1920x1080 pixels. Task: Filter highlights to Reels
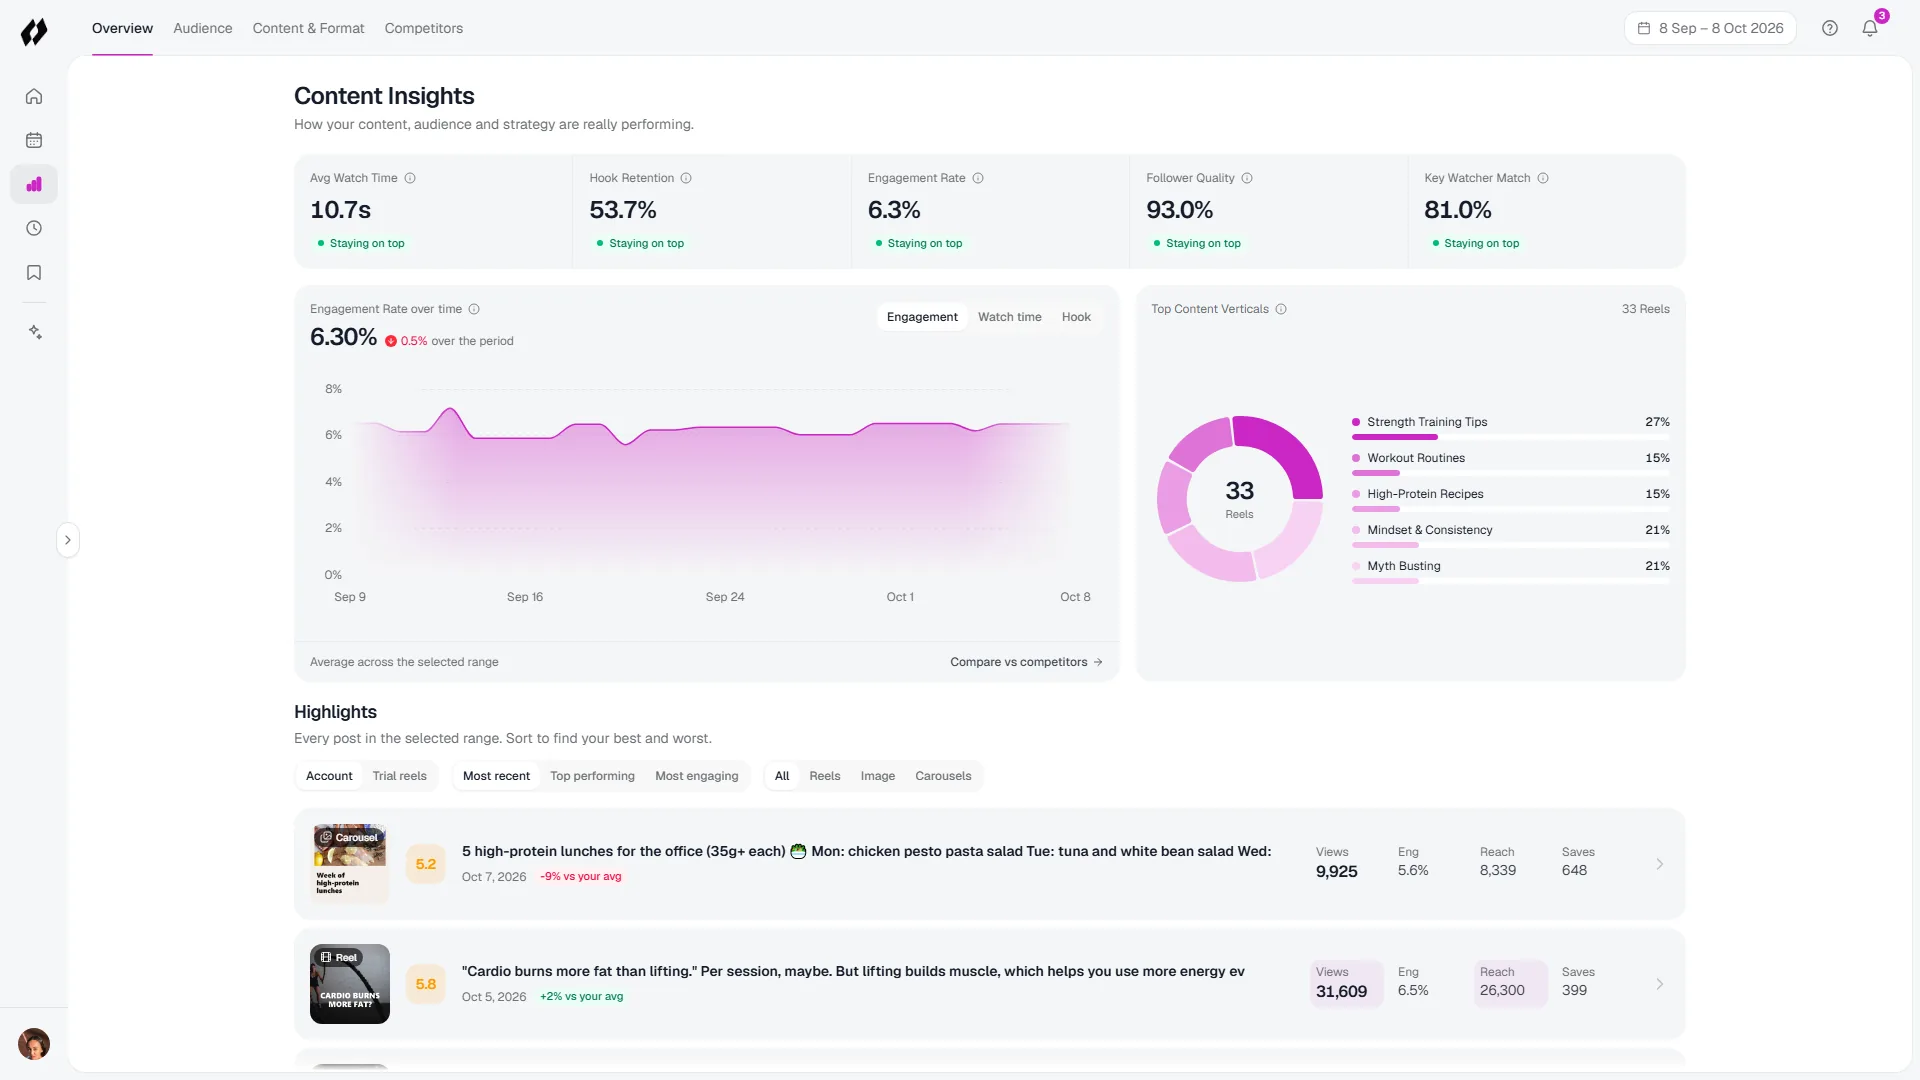click(825, 776)
